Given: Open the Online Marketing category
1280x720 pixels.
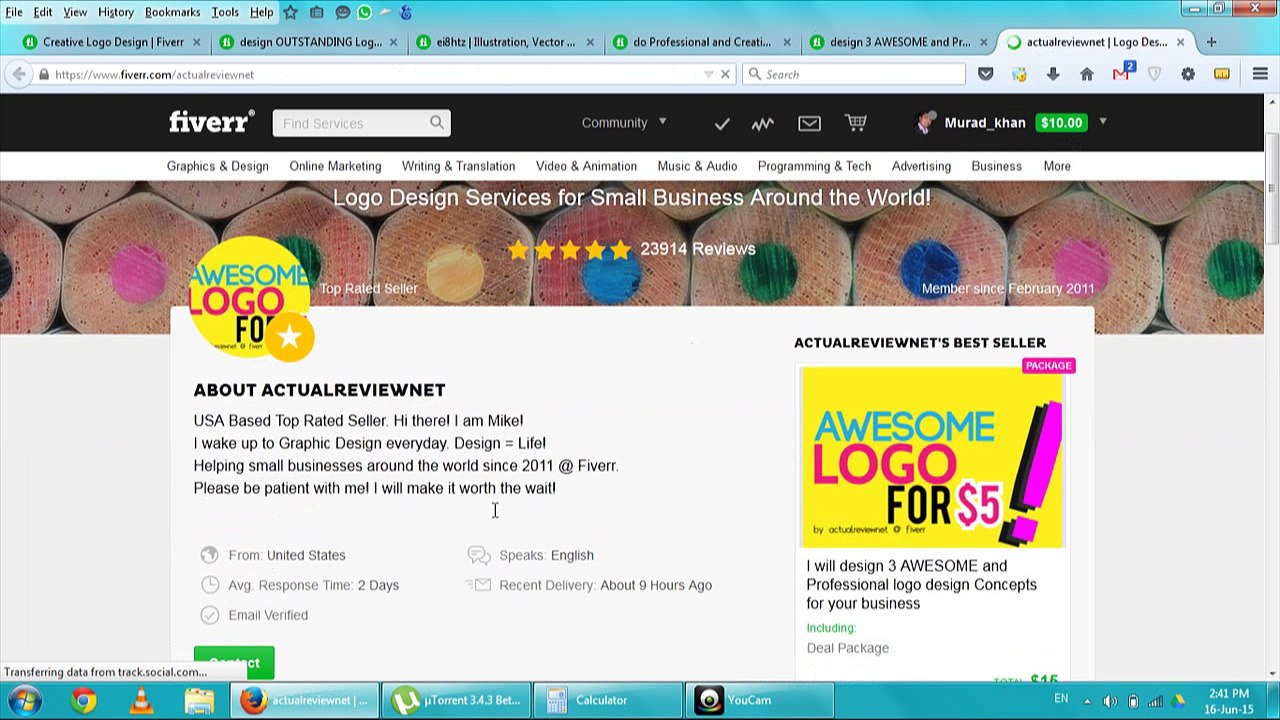Looking at the screenshot, I should [x=335, y=166].
